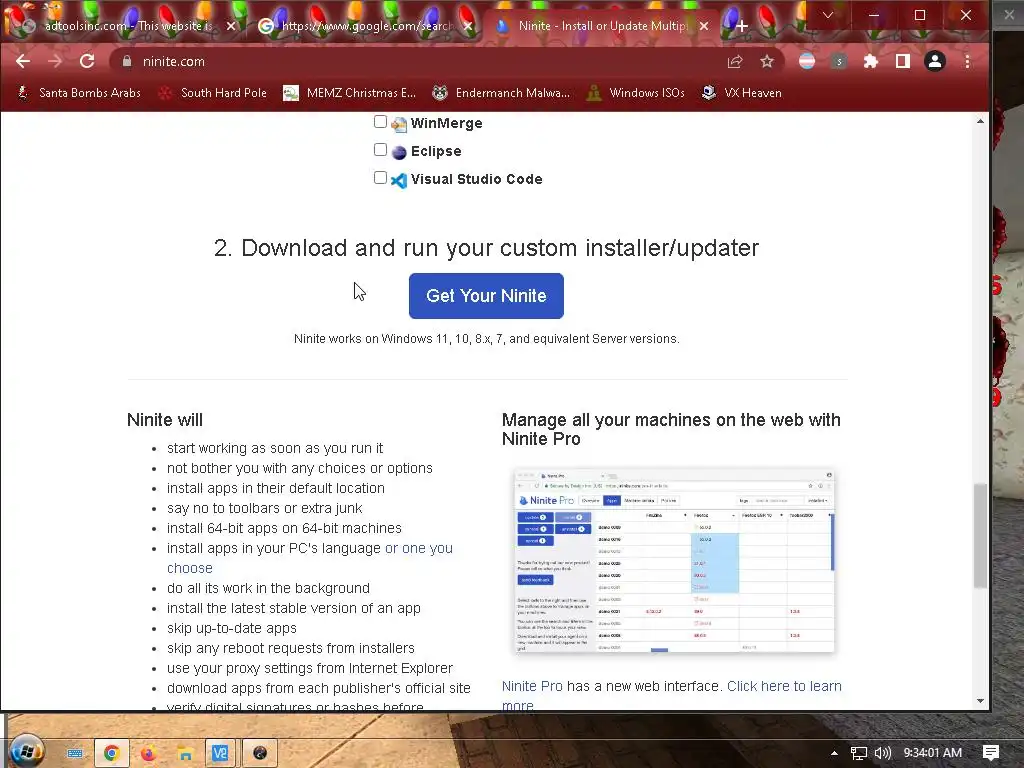This screenshot has width=1024, height=768.
Task: Click the striped flag extension icon
Action: [807, 61]
